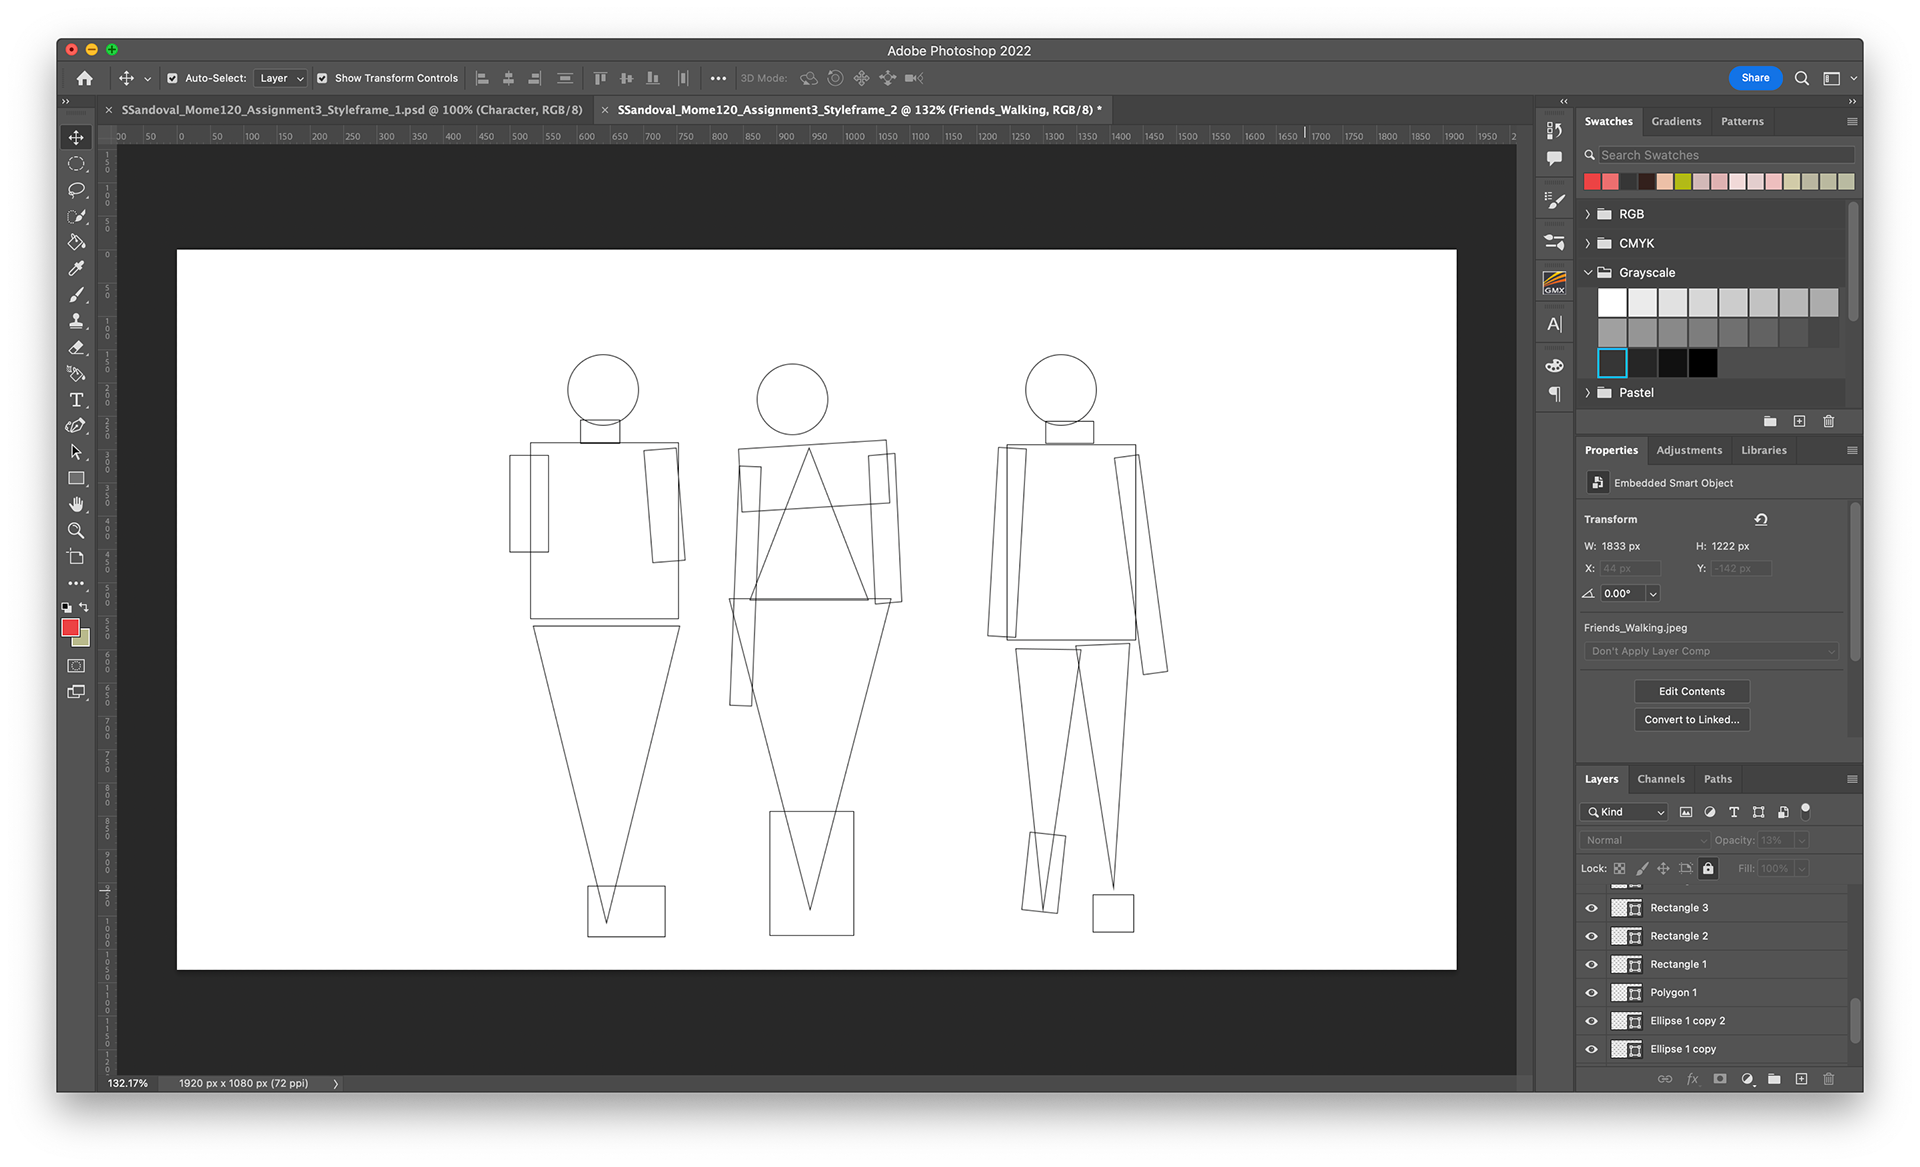
Task: Click Convert to Linked button
Action: 1691,719
